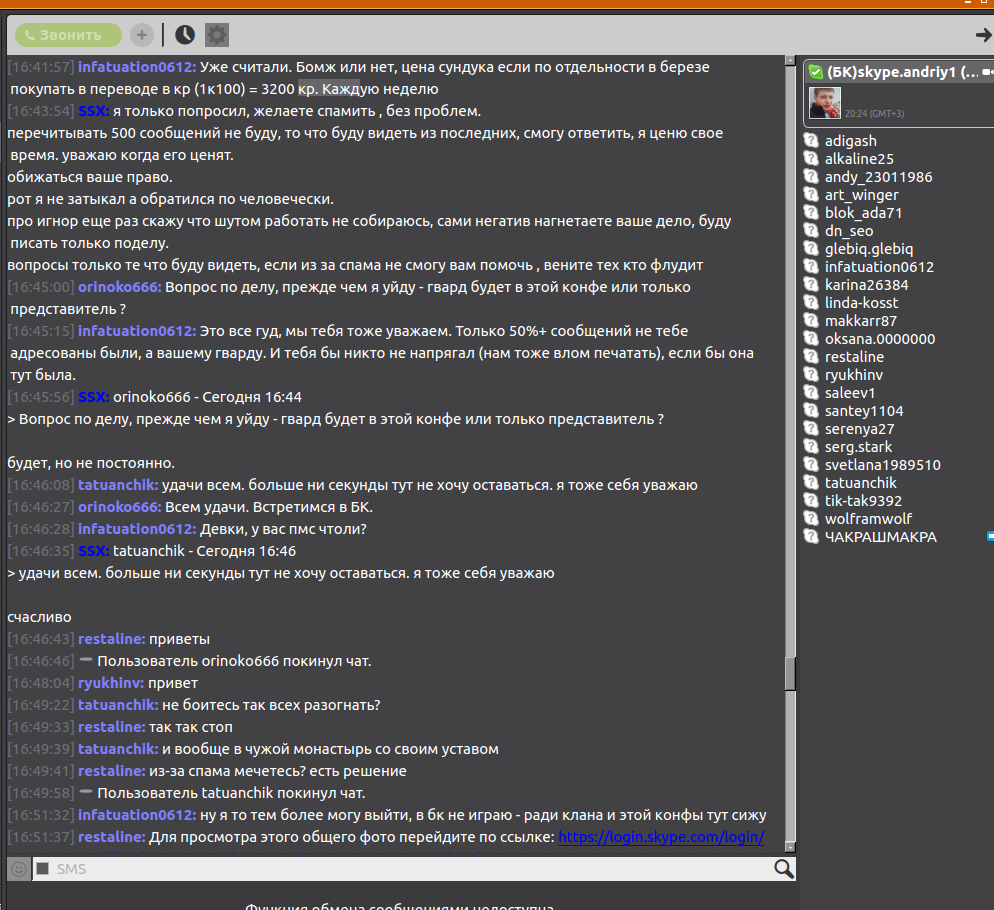Click sender infatuation0612 at 16:51:32
The height and width of the screenshot is (910, 994).
(x=137, y=815)
